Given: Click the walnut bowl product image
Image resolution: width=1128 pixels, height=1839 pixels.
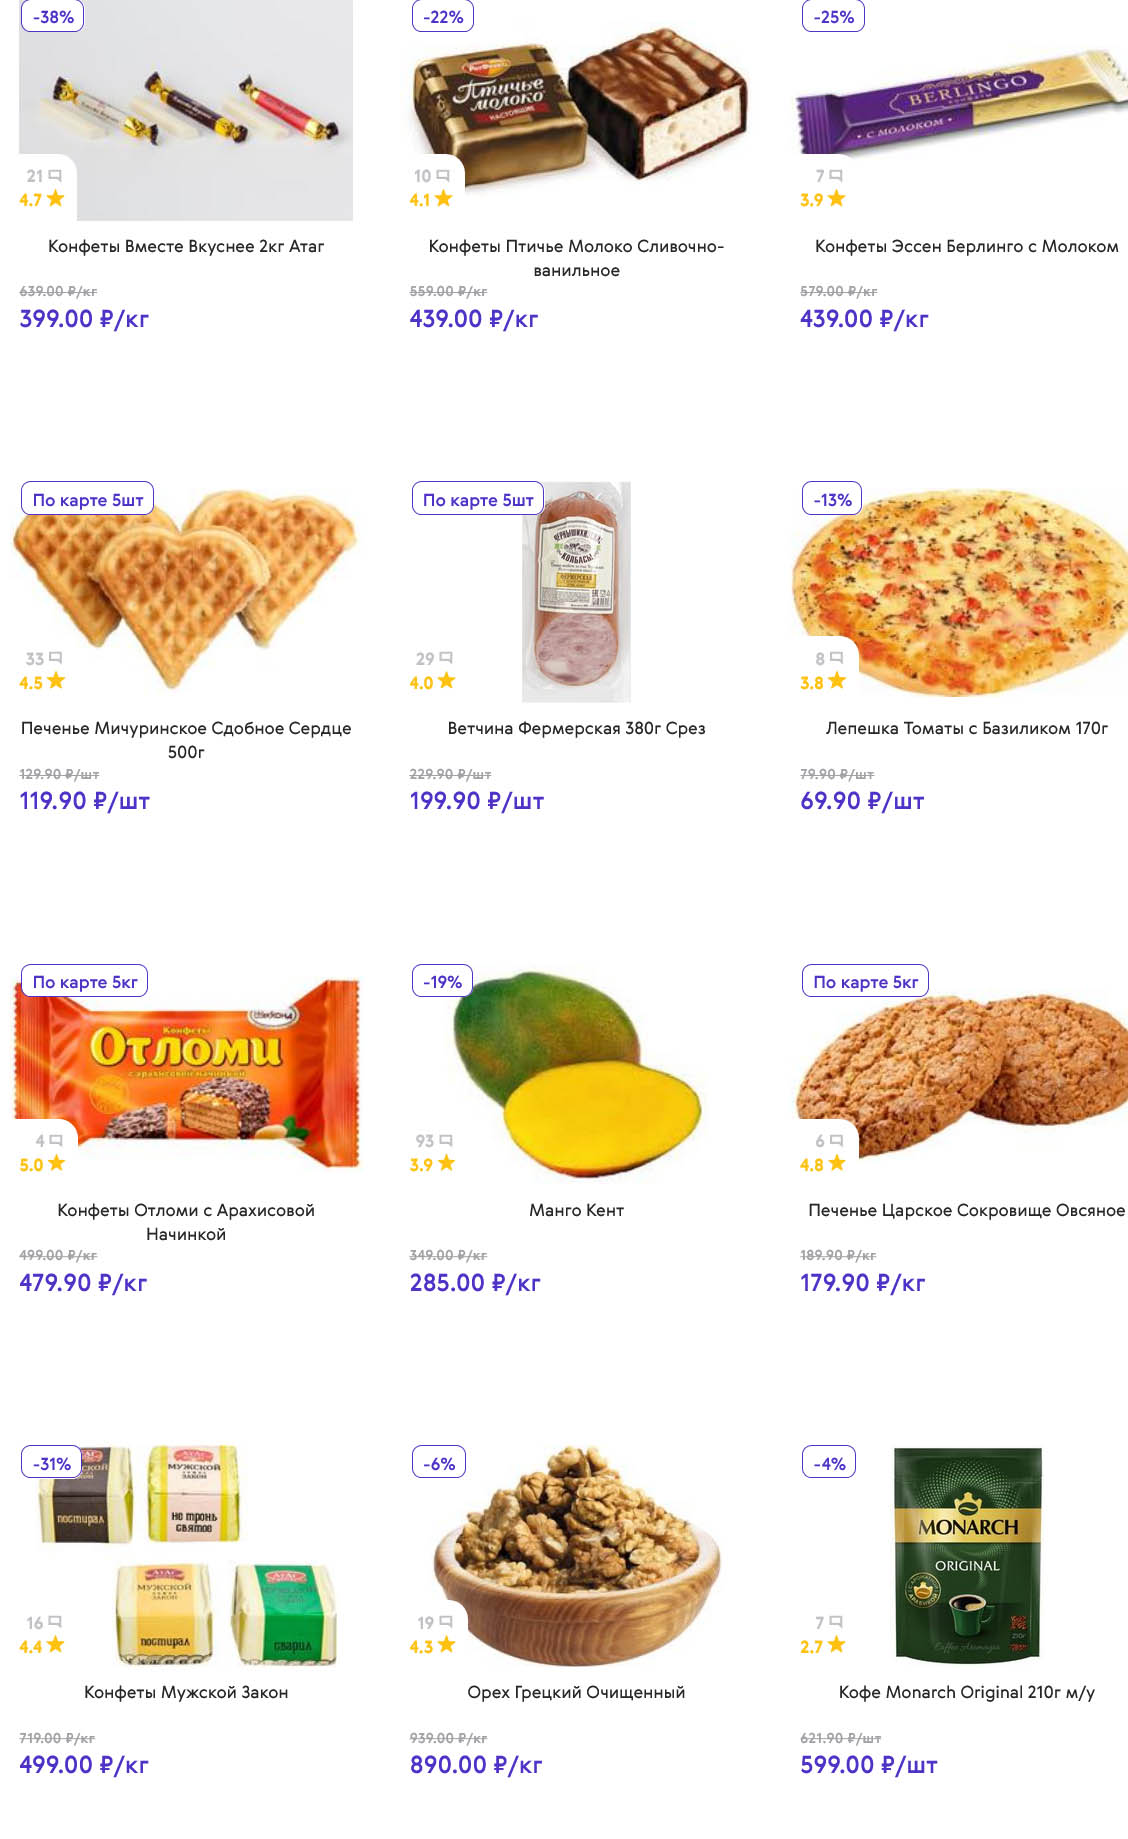Looking at the screenshot, I should coord(576,1555).
